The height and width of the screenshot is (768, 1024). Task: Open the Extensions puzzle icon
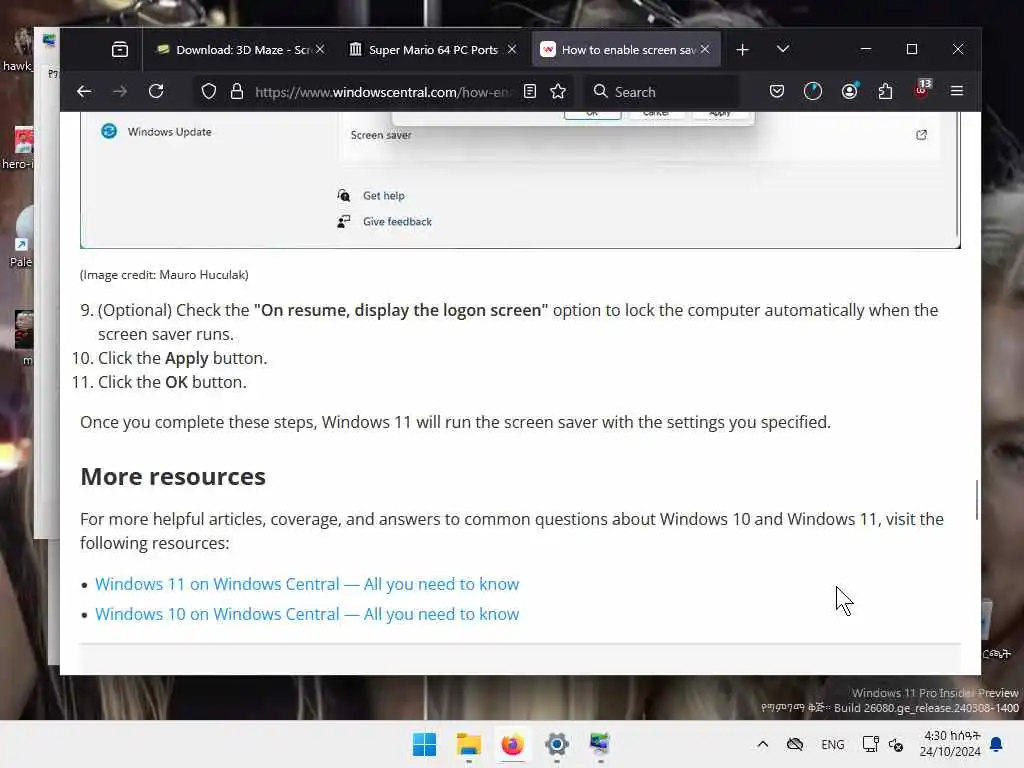[x=886, y=91]
